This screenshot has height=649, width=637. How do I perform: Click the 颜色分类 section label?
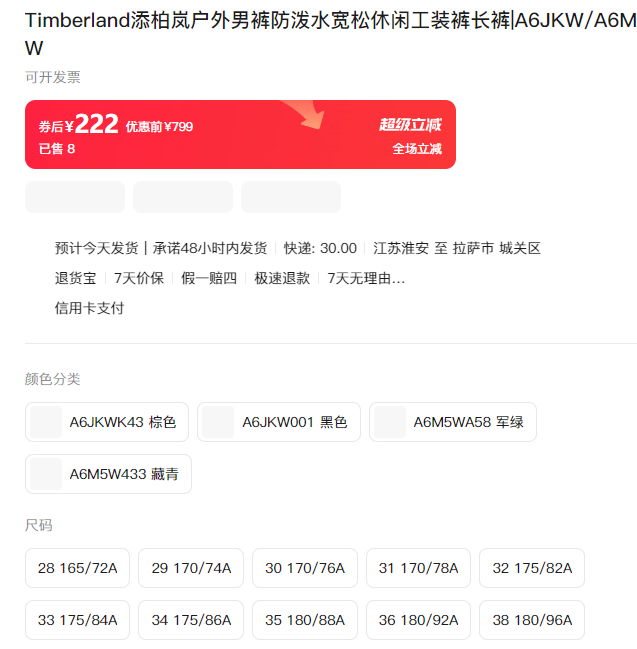(x=53, y=379)
